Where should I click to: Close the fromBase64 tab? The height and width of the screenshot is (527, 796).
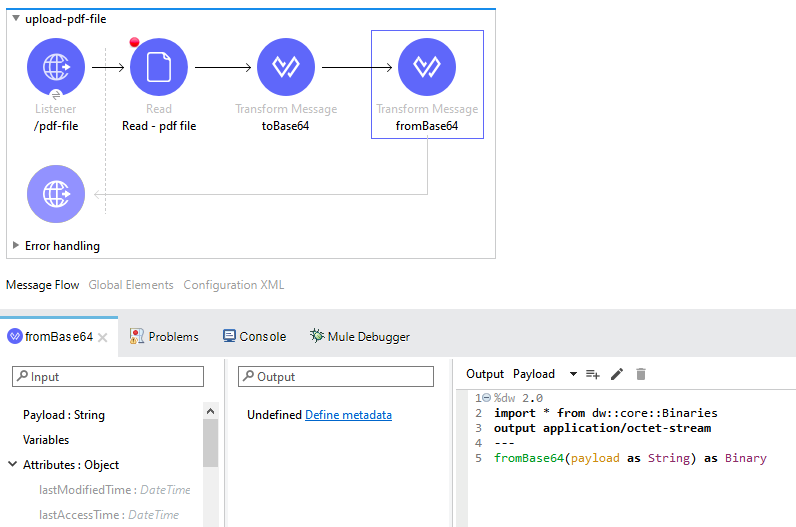[x=103, y=337]
